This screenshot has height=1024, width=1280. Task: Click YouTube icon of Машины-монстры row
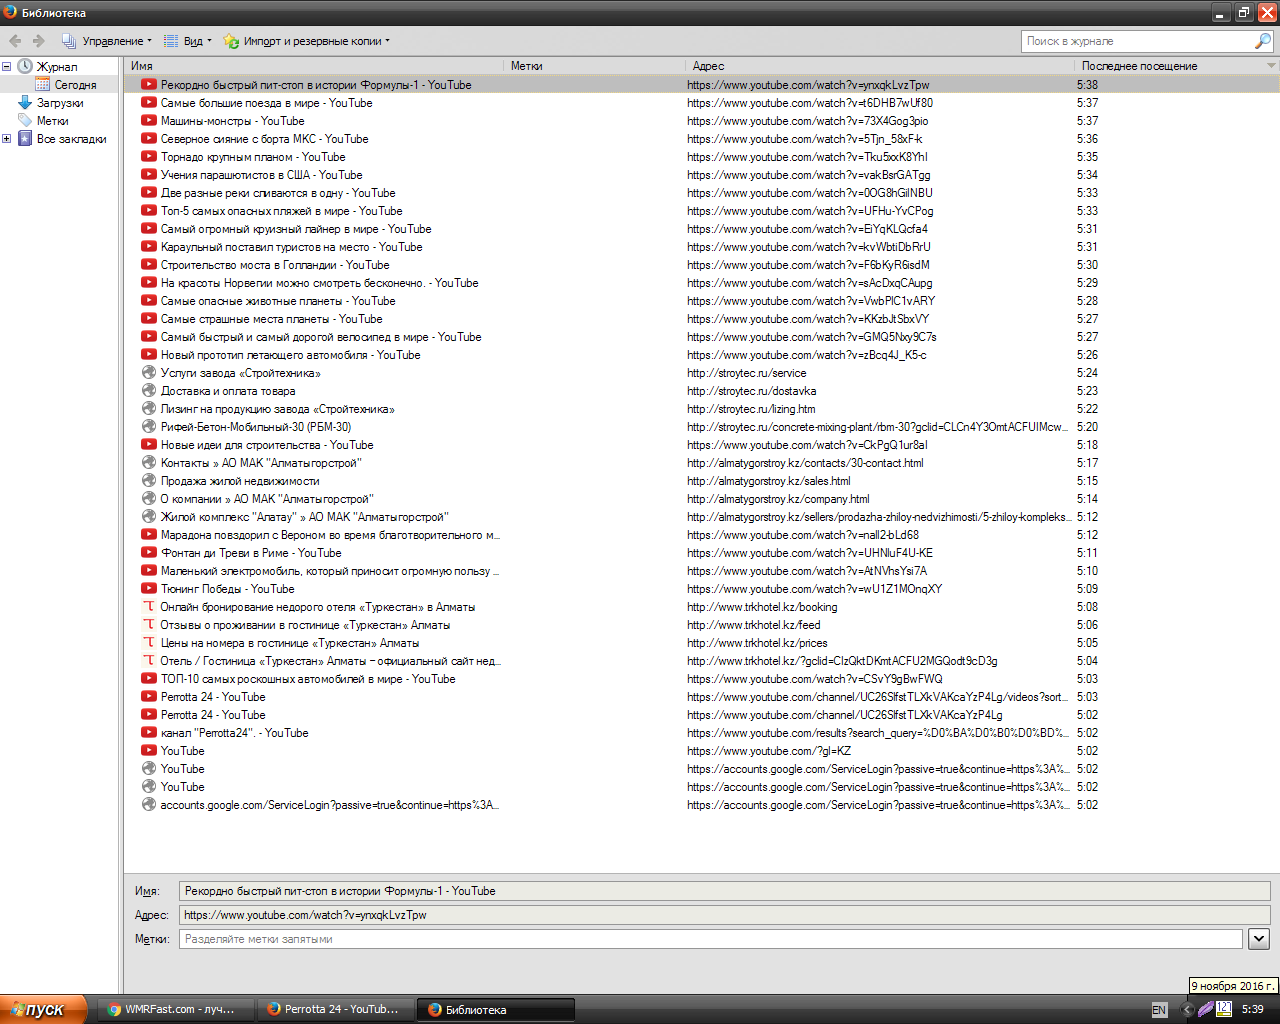[x=149, y=121]
